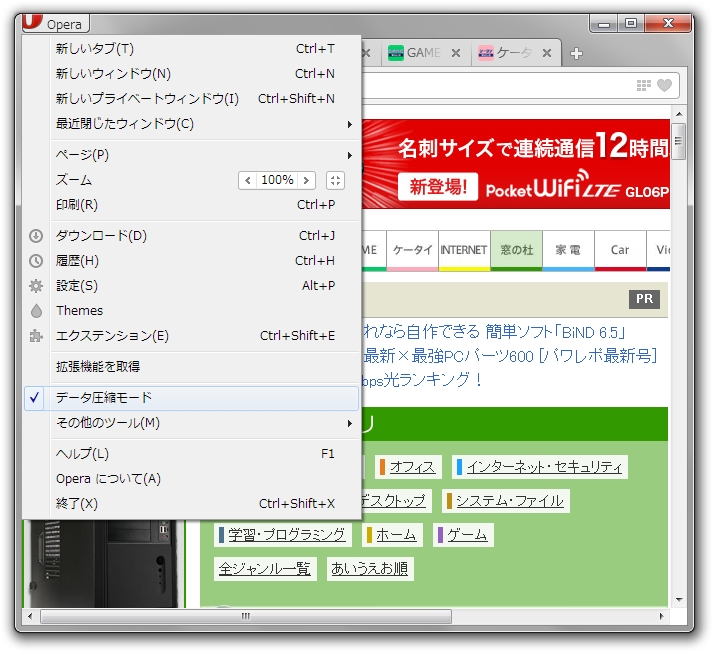Open 学習・プログラミング category link

[287, 535]
